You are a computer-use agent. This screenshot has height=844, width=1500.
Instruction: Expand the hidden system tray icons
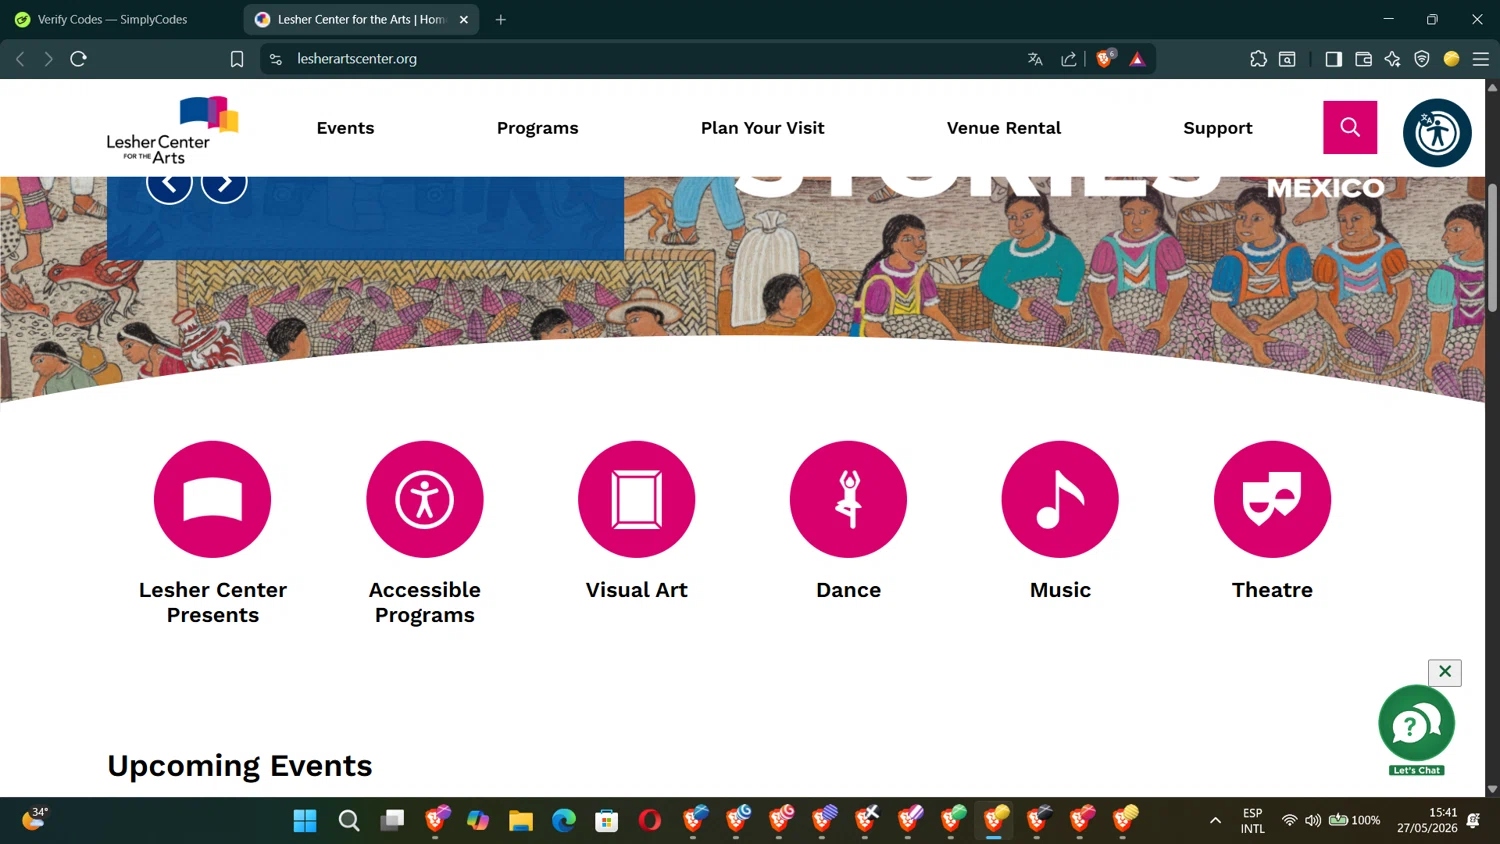1215,821
